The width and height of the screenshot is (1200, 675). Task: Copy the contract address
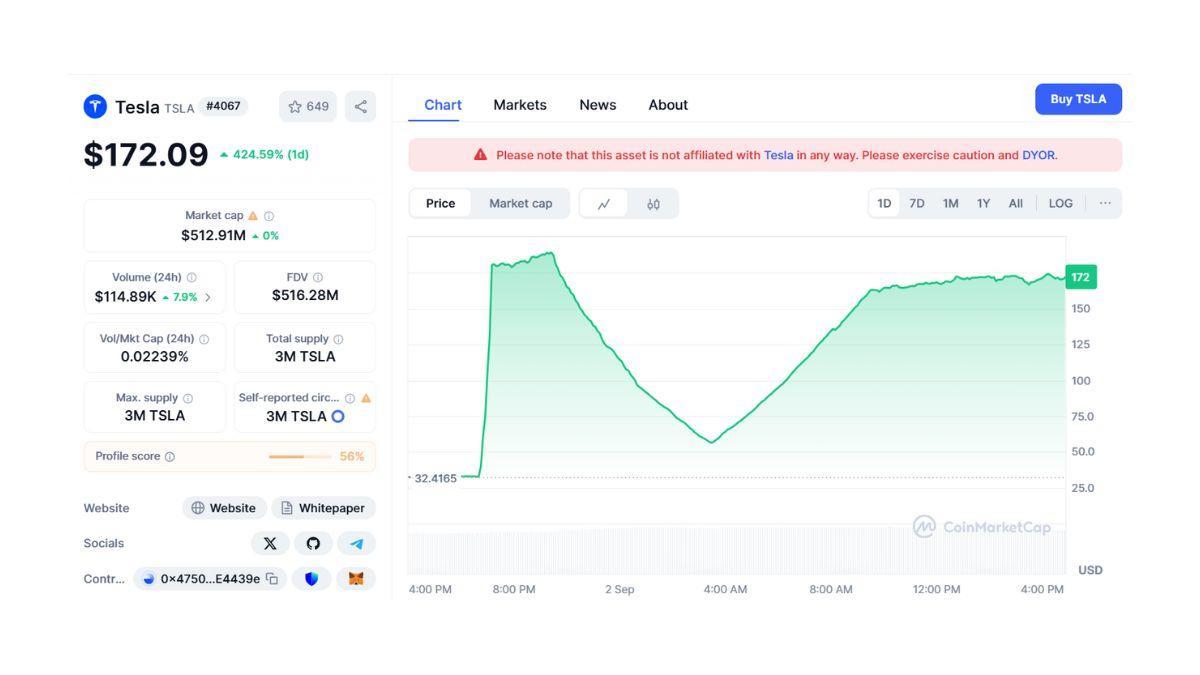(273, 578)
